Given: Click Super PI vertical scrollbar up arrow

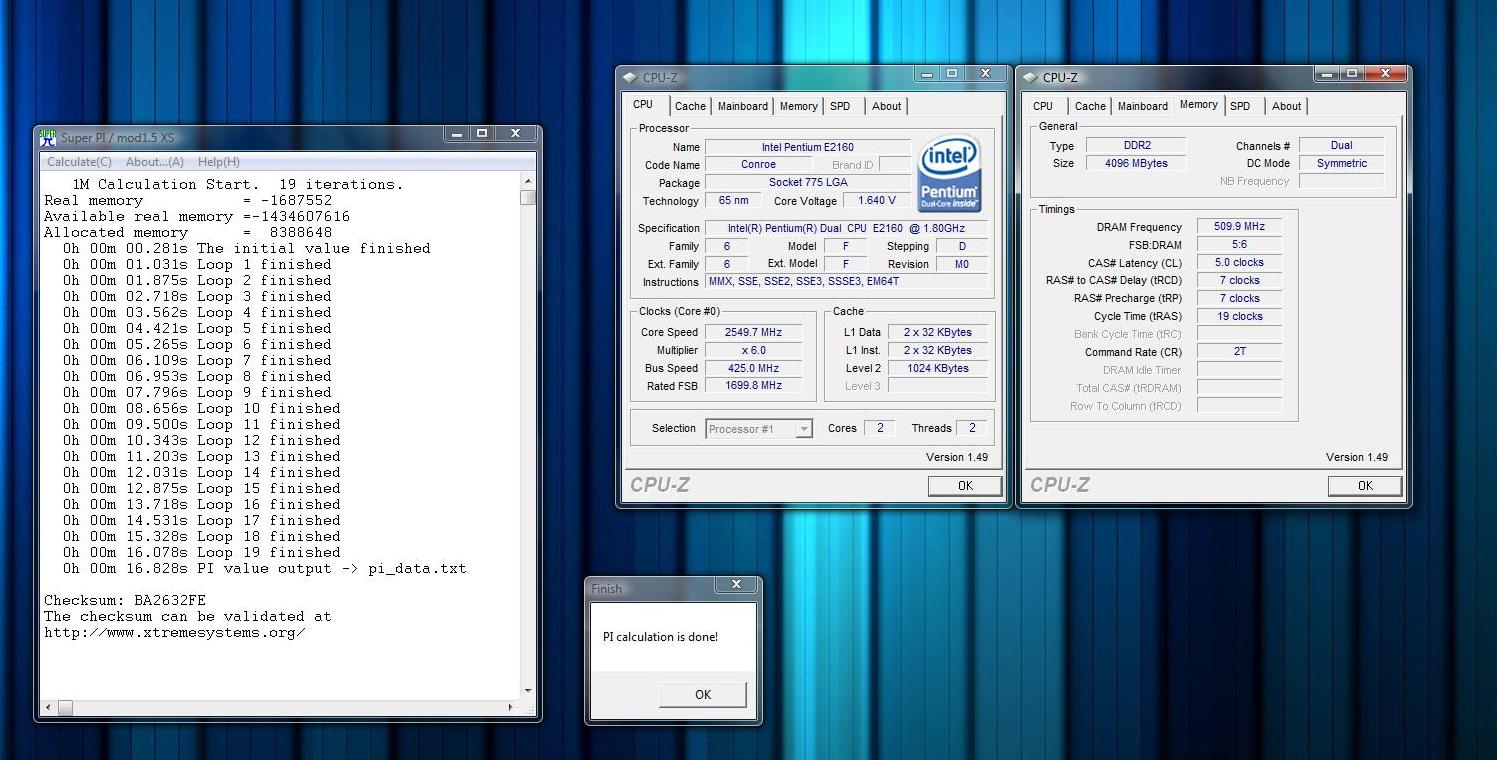Looking at the screenshot, I should coord(528,181).
